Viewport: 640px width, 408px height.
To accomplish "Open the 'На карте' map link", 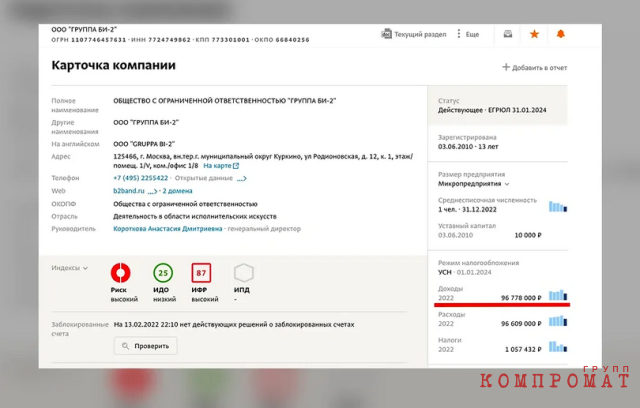I will coord(221,166).
